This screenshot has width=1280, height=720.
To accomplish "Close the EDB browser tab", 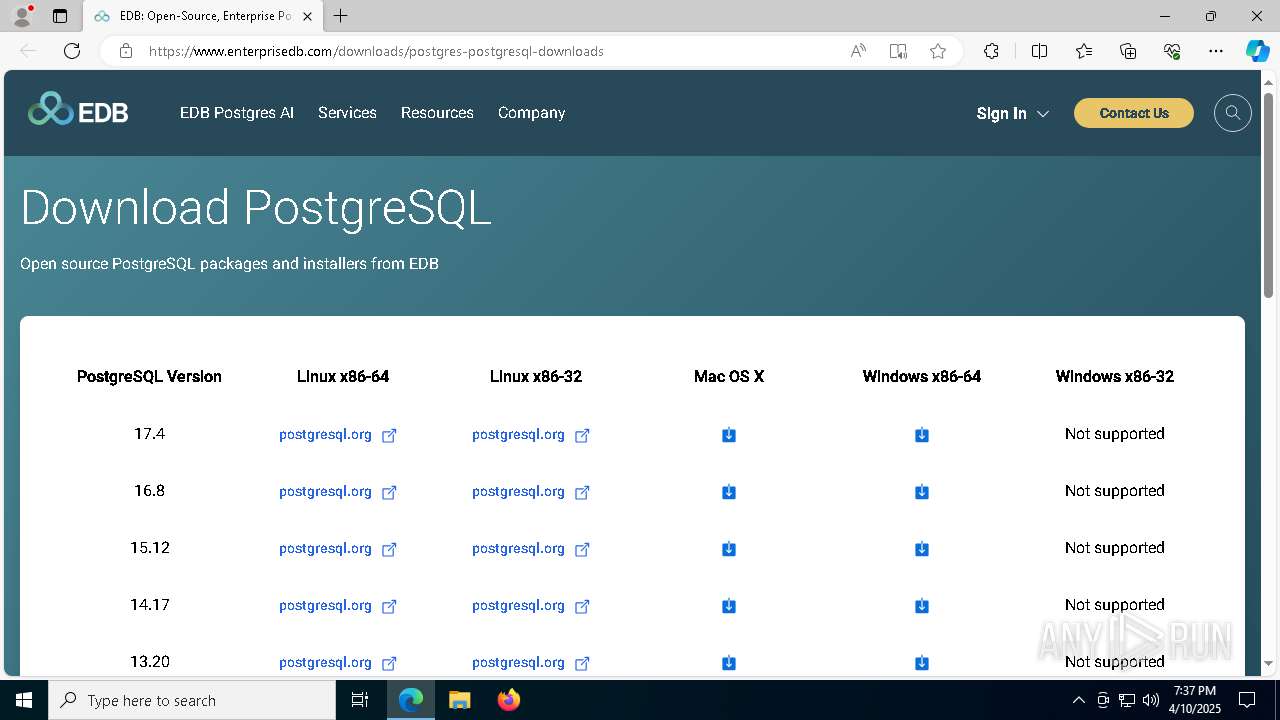I will click(307, 16).
